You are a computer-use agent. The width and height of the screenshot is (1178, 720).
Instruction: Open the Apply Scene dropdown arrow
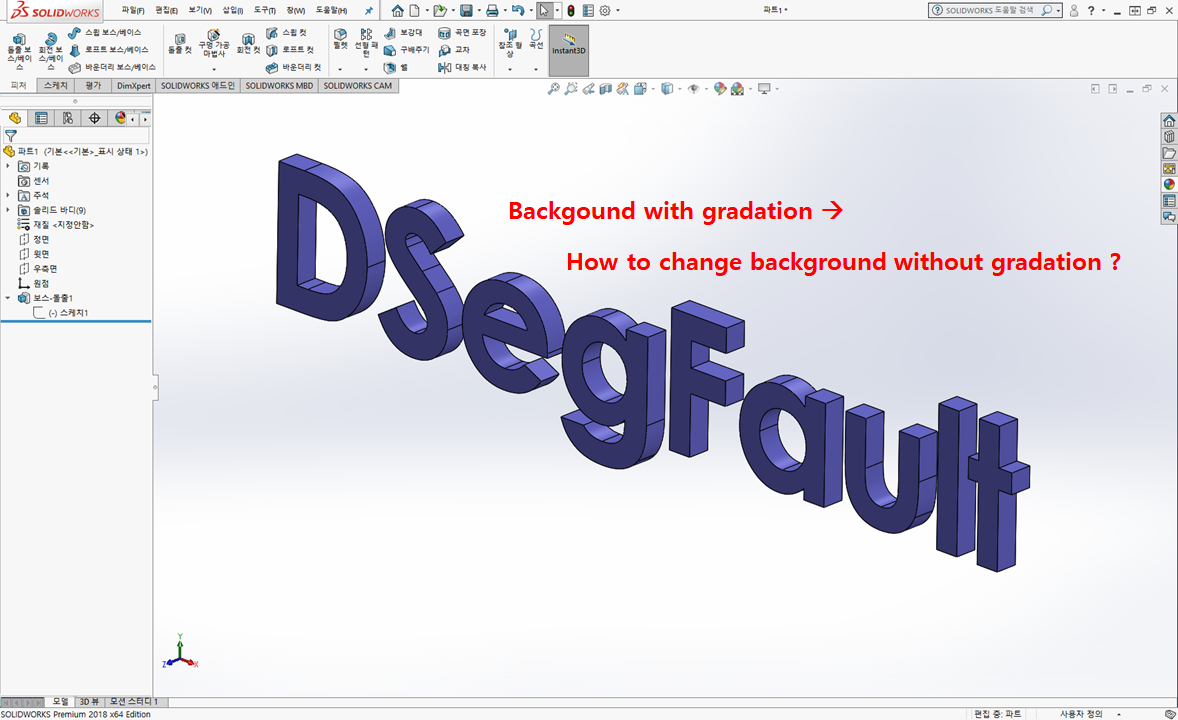(750, 89)
